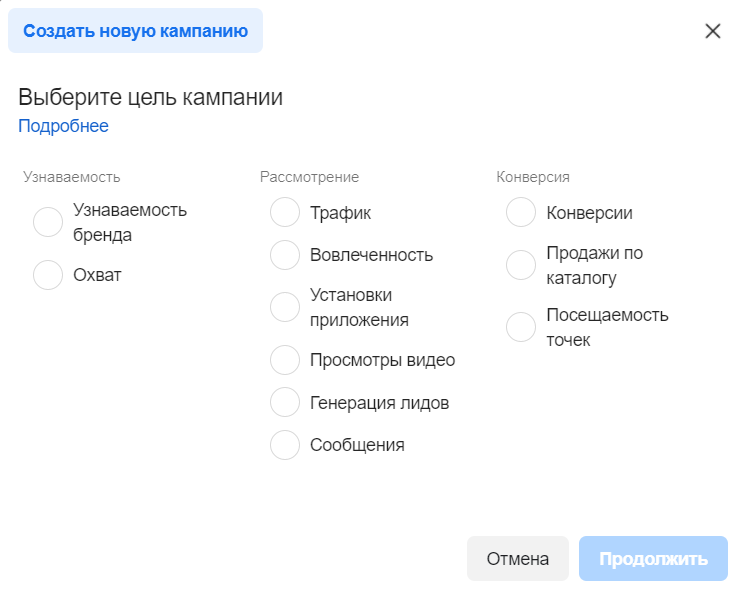Choose the 'Установки приложения' goal option
Viewport: 739px width, 590px height.
tap(285, 307)
